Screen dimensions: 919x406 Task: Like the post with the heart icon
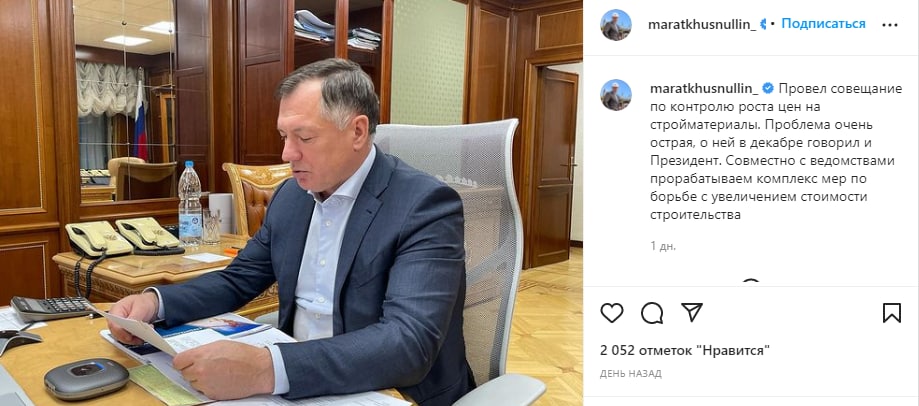pyautogui.click(x=612, y=313)
